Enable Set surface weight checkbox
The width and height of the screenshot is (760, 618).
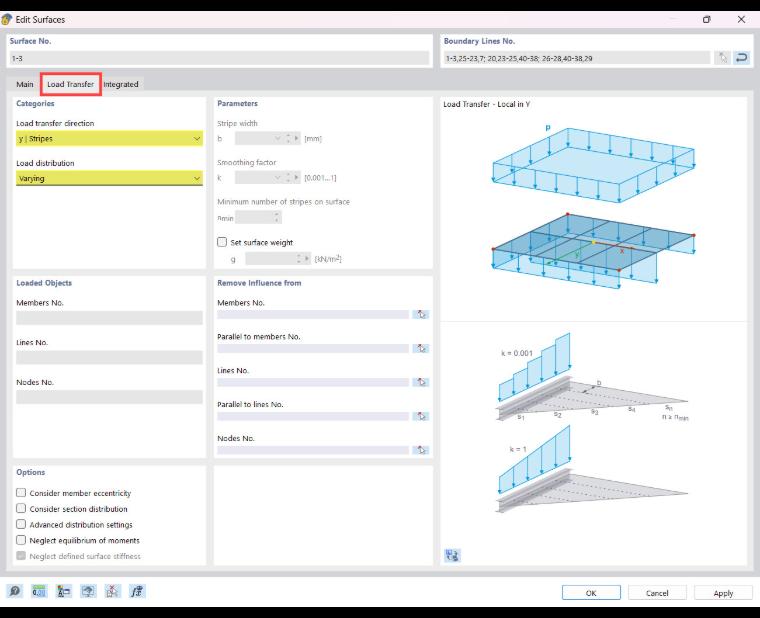coord(222,242)
